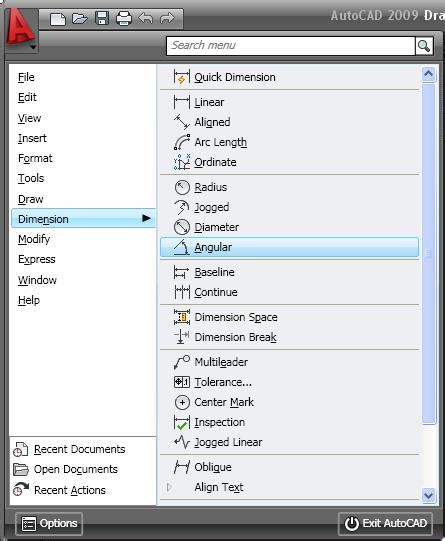Viewport: 445px width, 541px height.
Task: Click the Recent Documents icon
Action: (20, 450)
